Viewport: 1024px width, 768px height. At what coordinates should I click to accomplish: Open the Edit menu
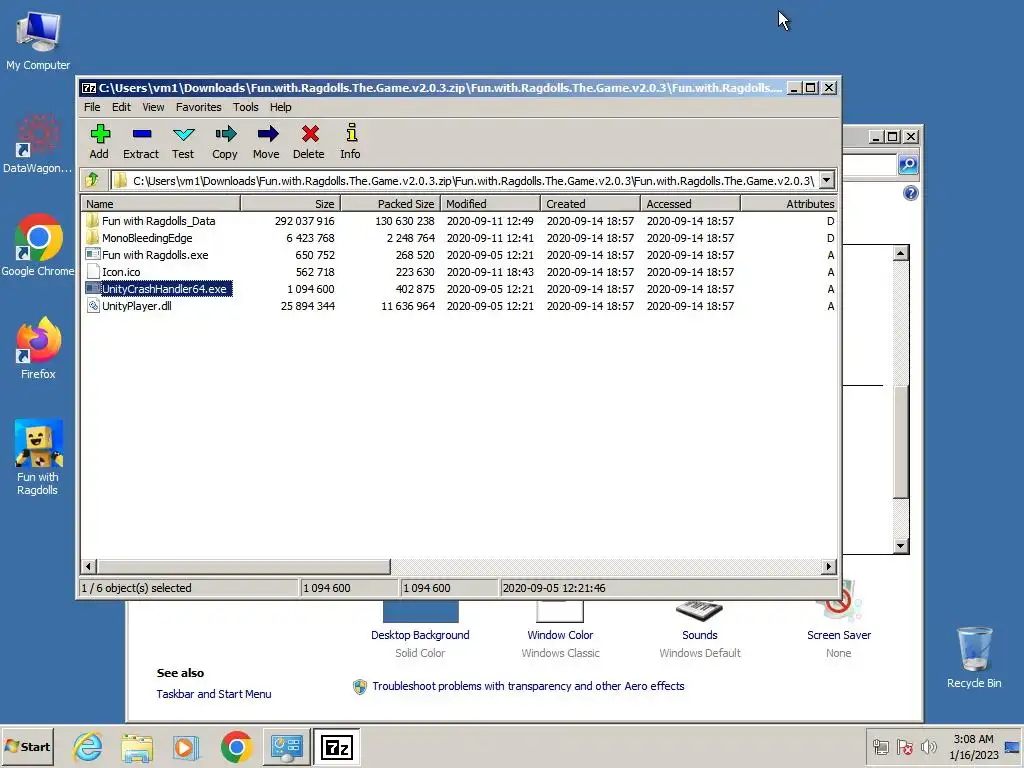click(x=121, y=107)
